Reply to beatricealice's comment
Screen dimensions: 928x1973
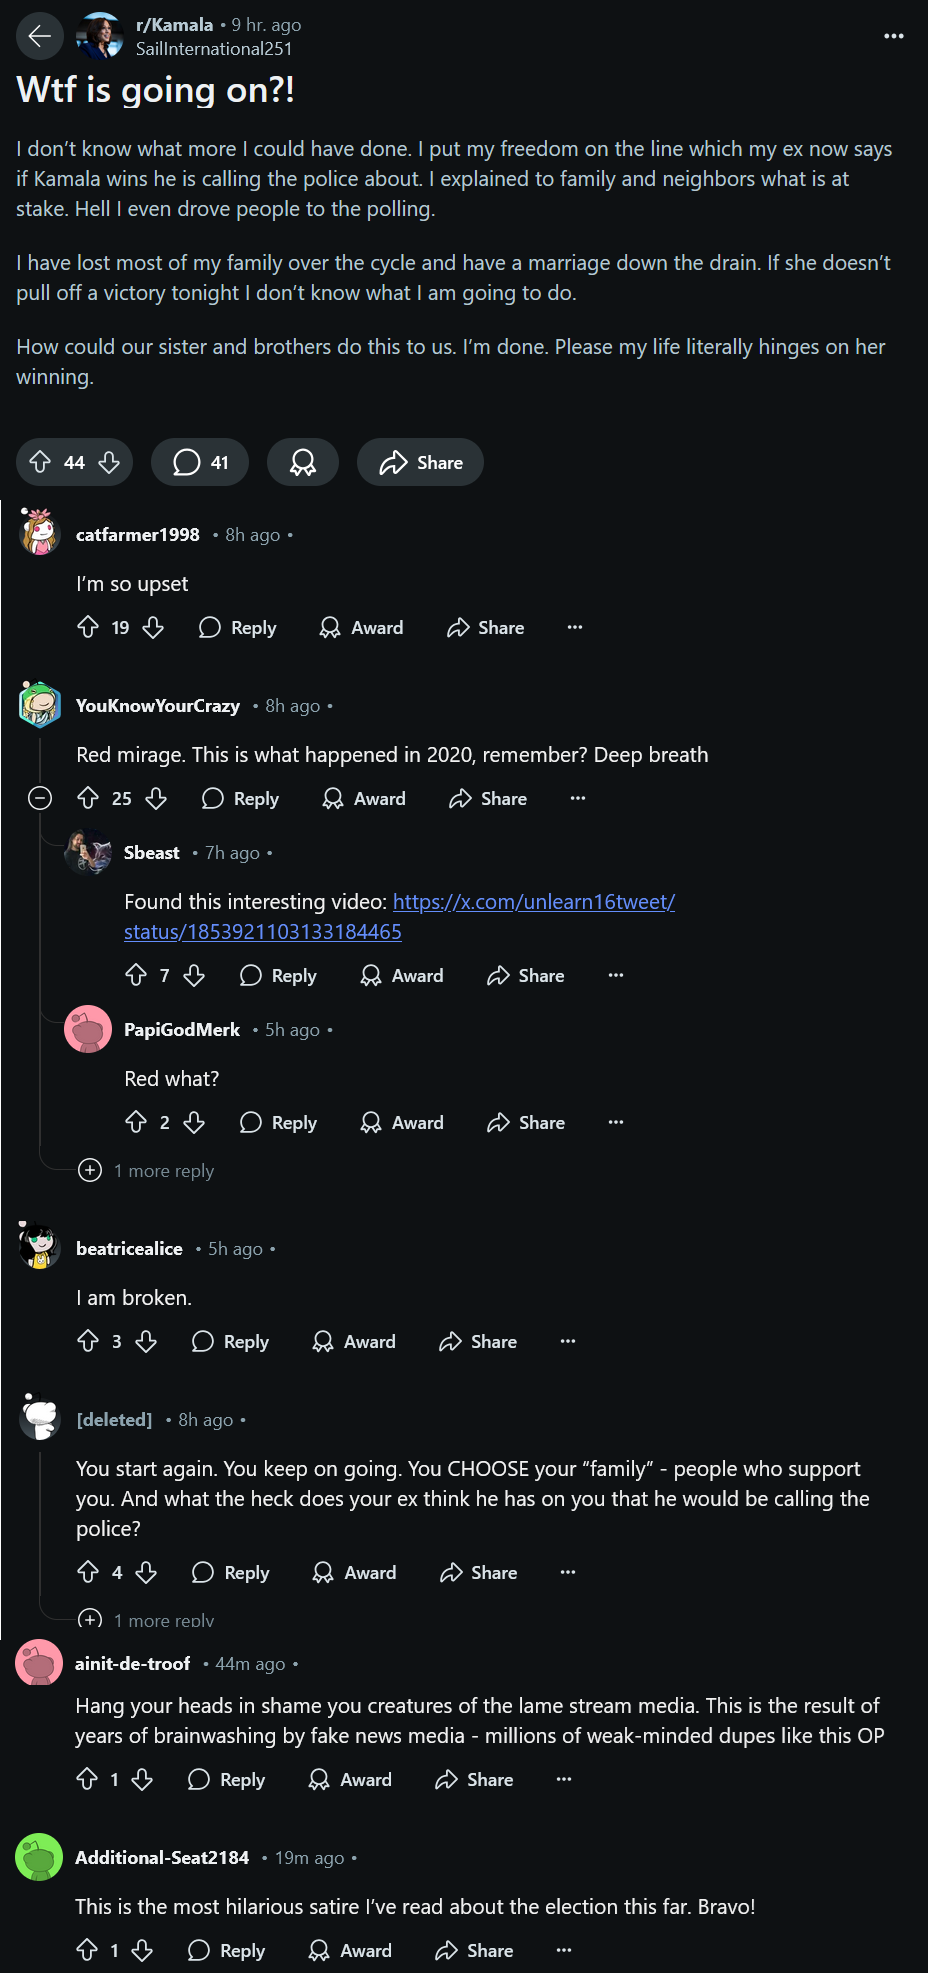coord(231,1341)
